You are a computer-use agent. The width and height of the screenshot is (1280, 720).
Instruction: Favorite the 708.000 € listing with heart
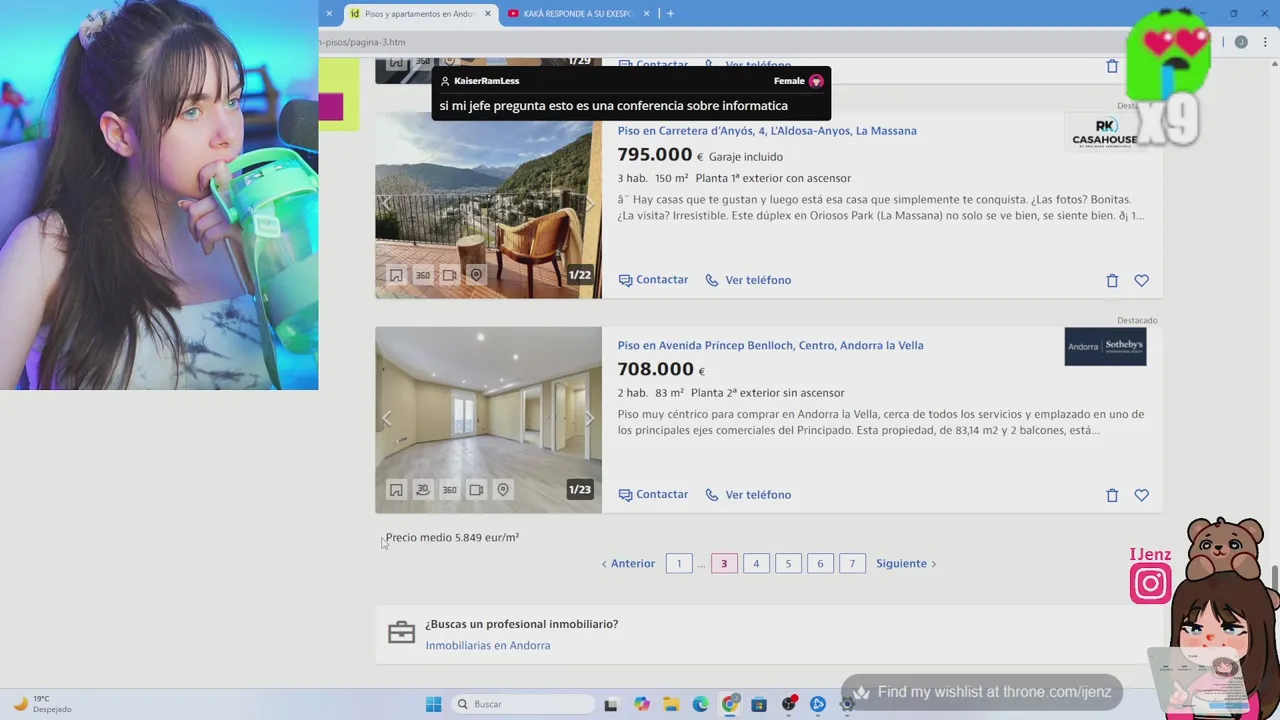[x=1141, y=495]
